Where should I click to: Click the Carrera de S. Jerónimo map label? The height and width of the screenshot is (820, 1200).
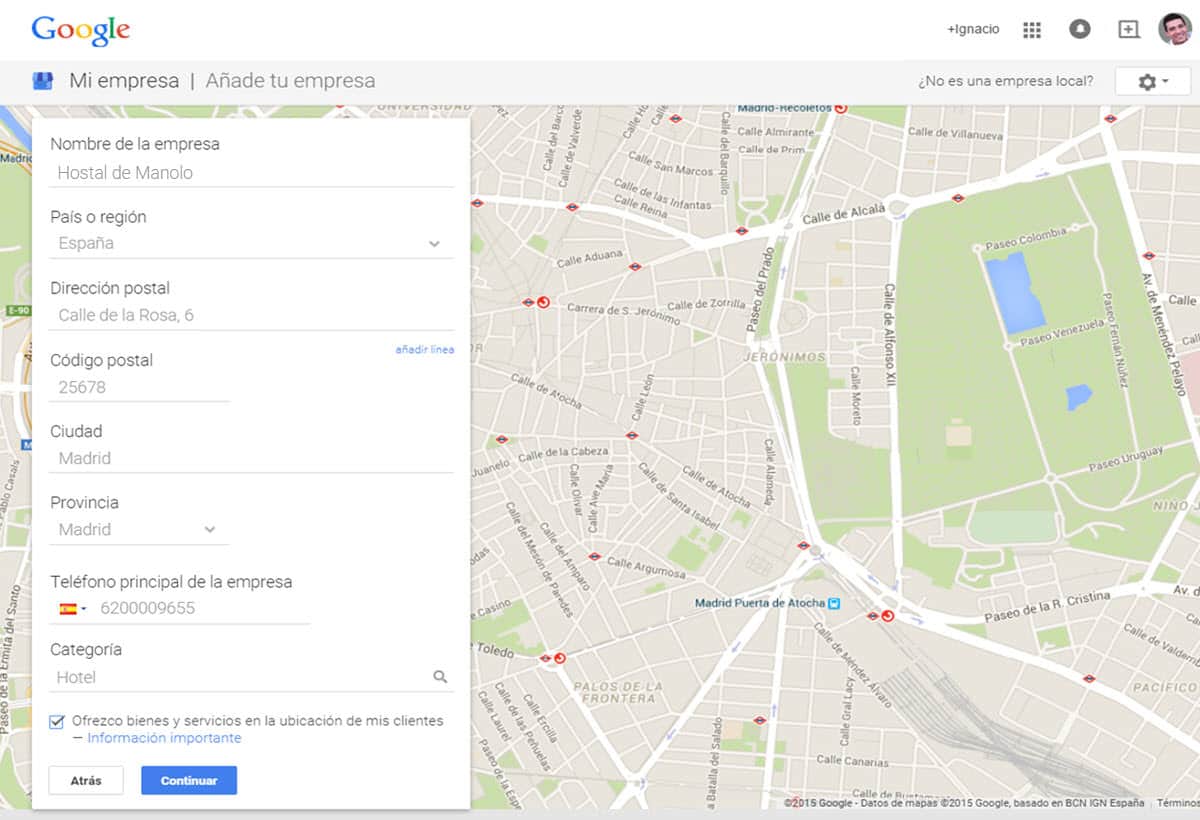tap(624, 313)
